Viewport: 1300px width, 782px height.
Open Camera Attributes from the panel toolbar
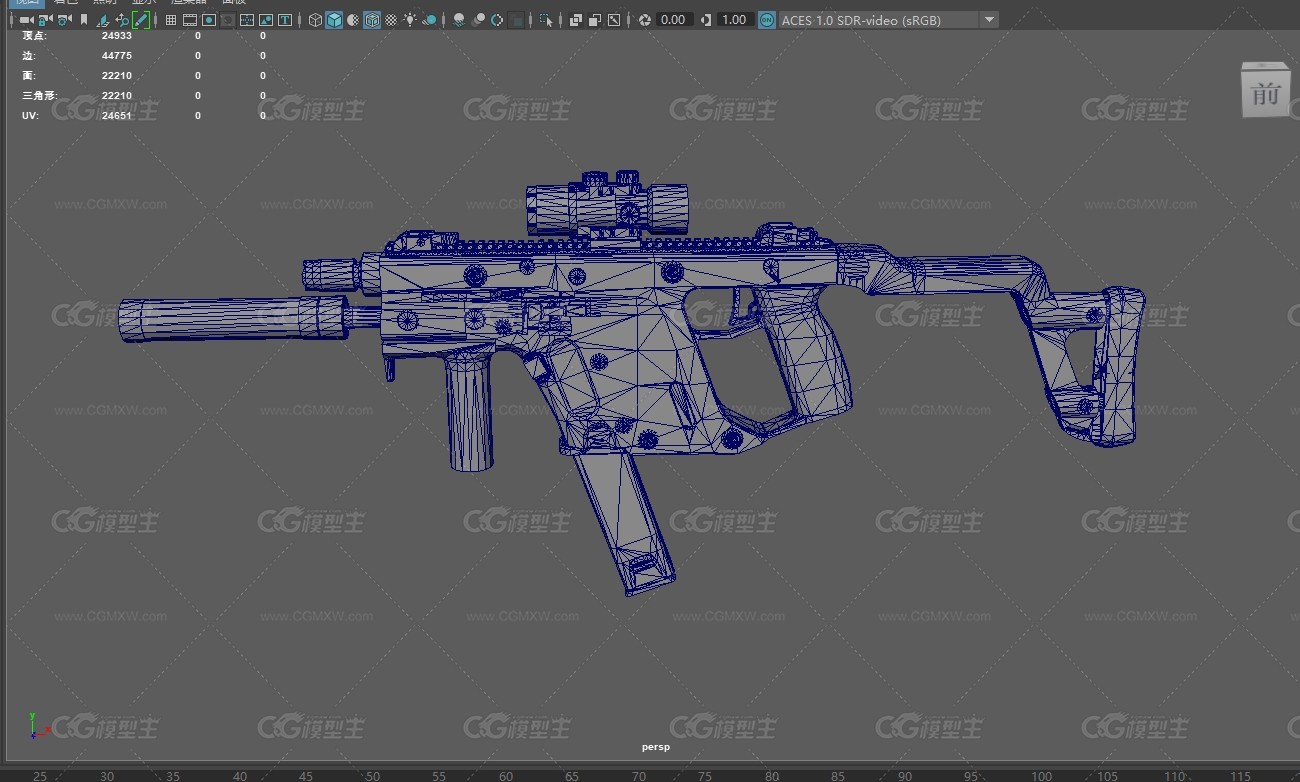point(64,20)
